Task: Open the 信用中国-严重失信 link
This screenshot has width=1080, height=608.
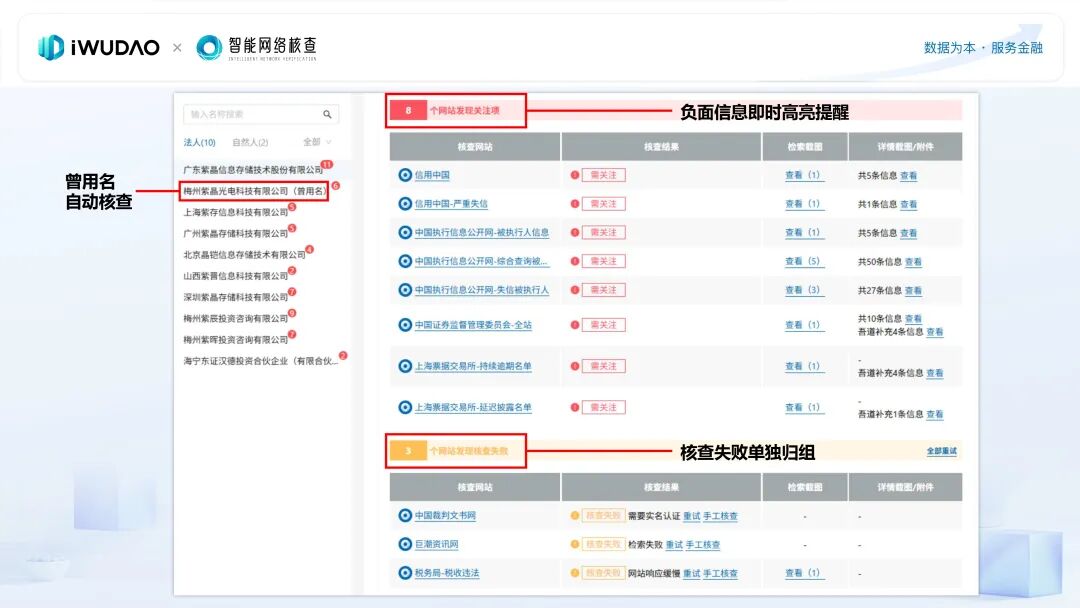Action: [451, 204]
